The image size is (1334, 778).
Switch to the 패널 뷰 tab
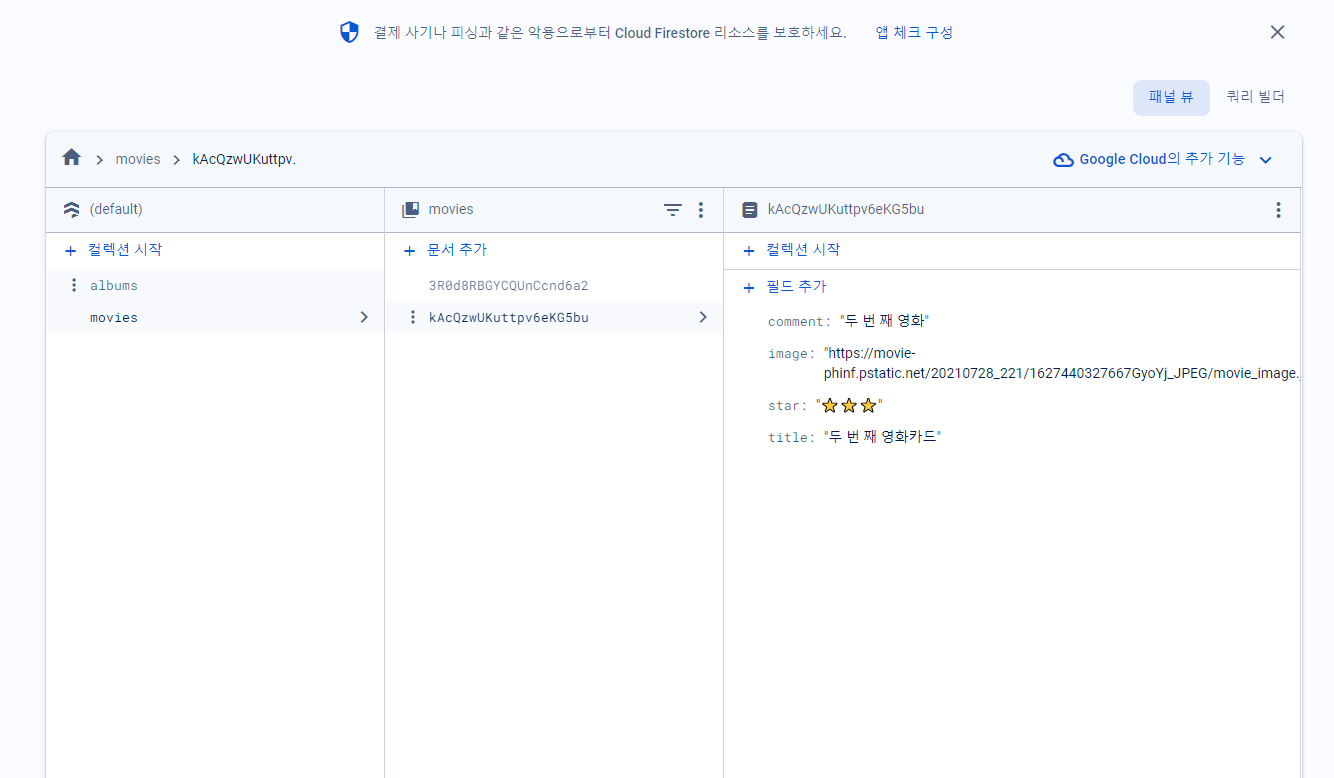point(1171,97)
